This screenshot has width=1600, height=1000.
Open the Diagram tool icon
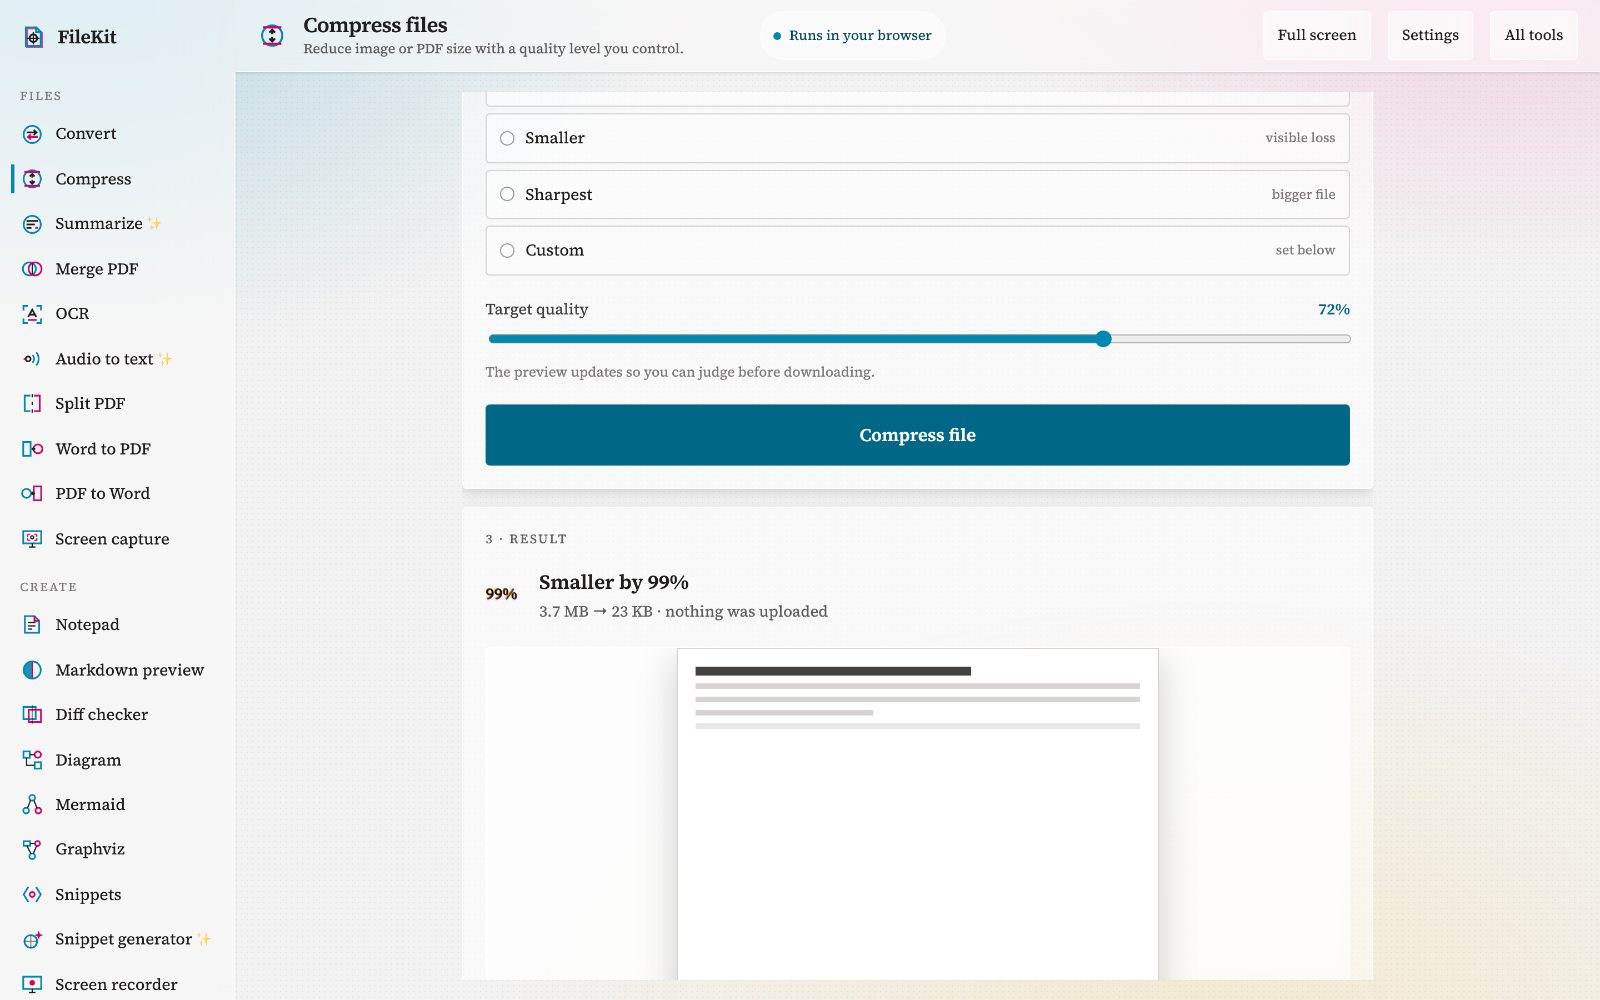(x=32, y=760)
